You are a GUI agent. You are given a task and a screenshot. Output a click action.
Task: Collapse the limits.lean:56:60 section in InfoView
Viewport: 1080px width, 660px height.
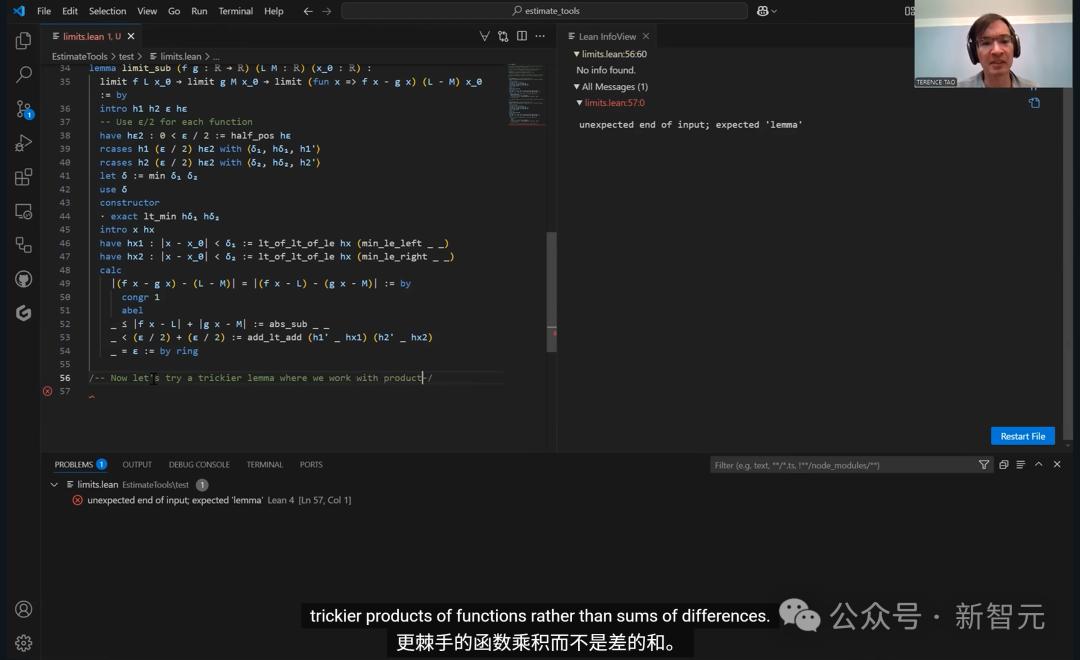pyautogui.click(x=576, y=54)
